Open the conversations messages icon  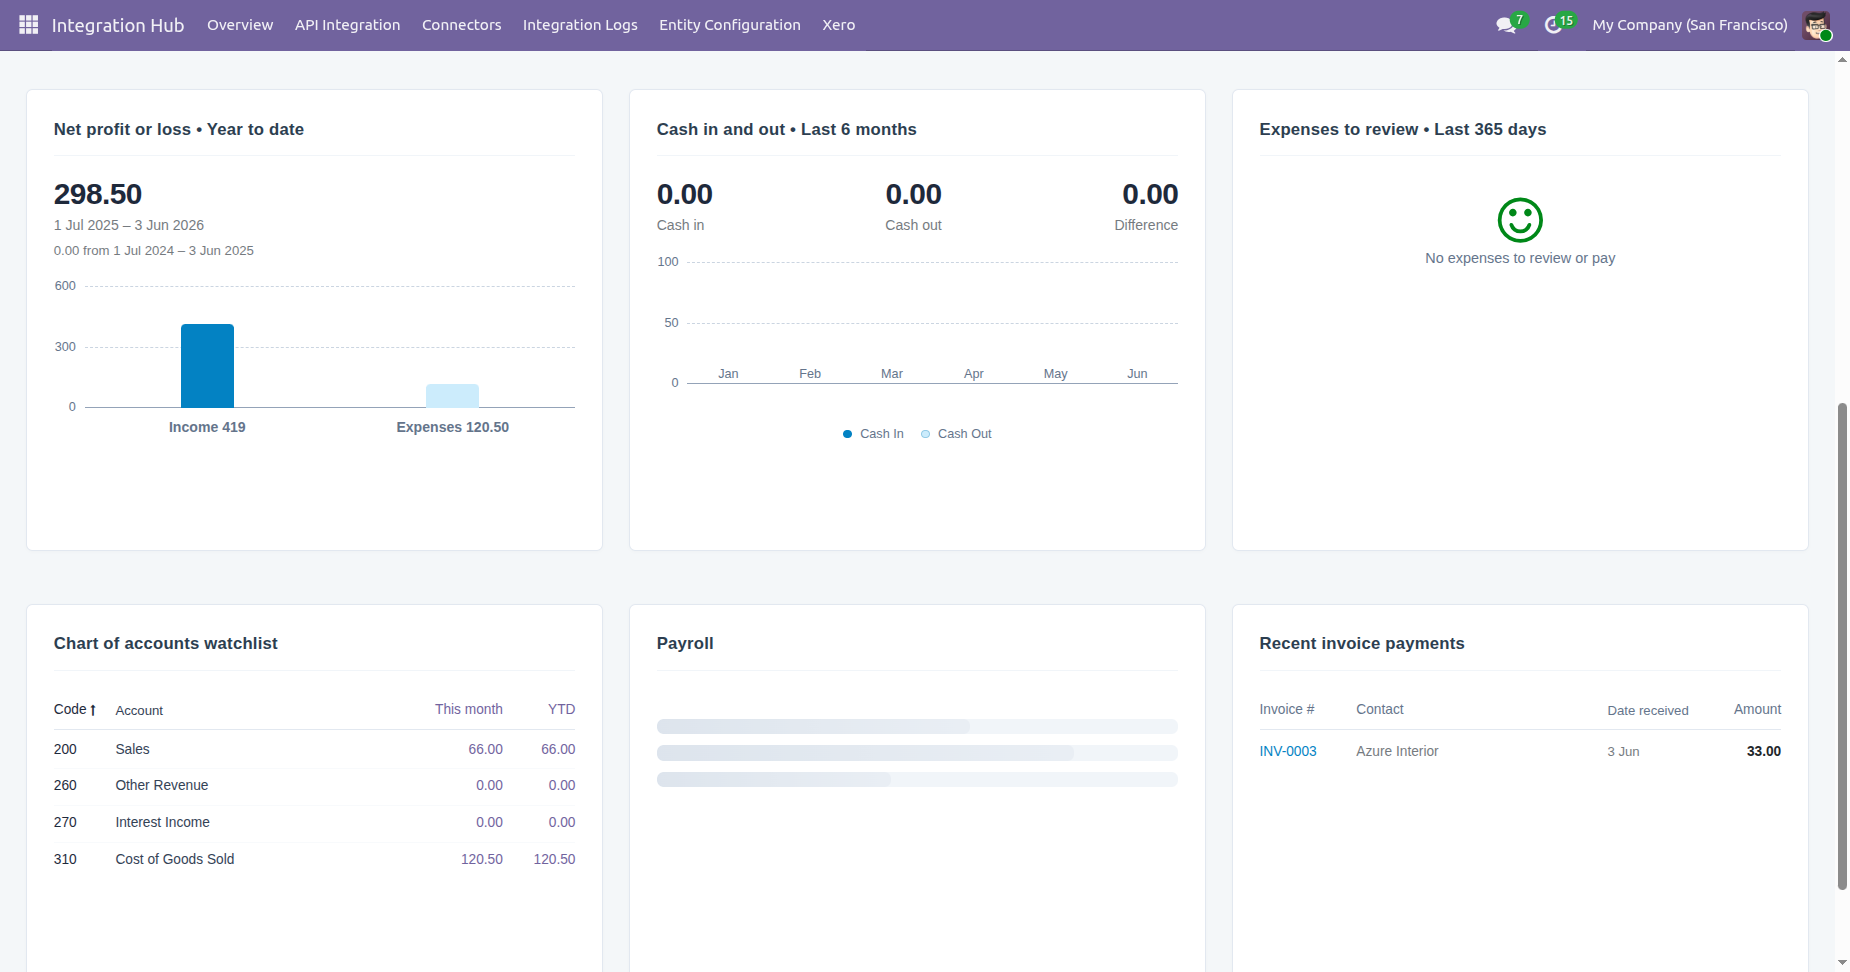1507,25
